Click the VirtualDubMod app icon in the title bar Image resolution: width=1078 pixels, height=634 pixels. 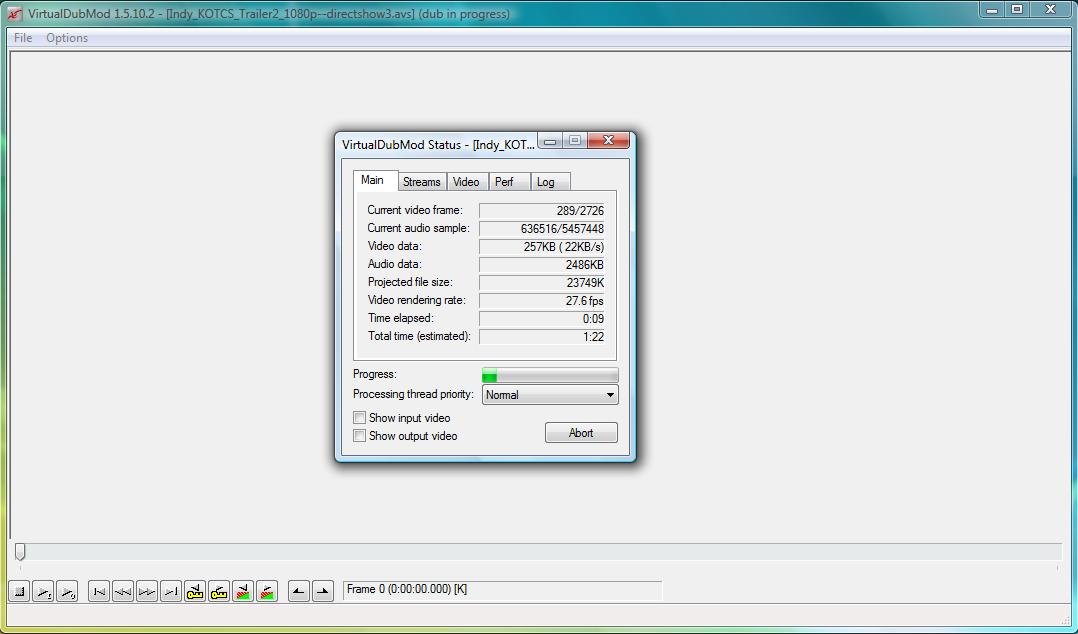click(14, 14)
